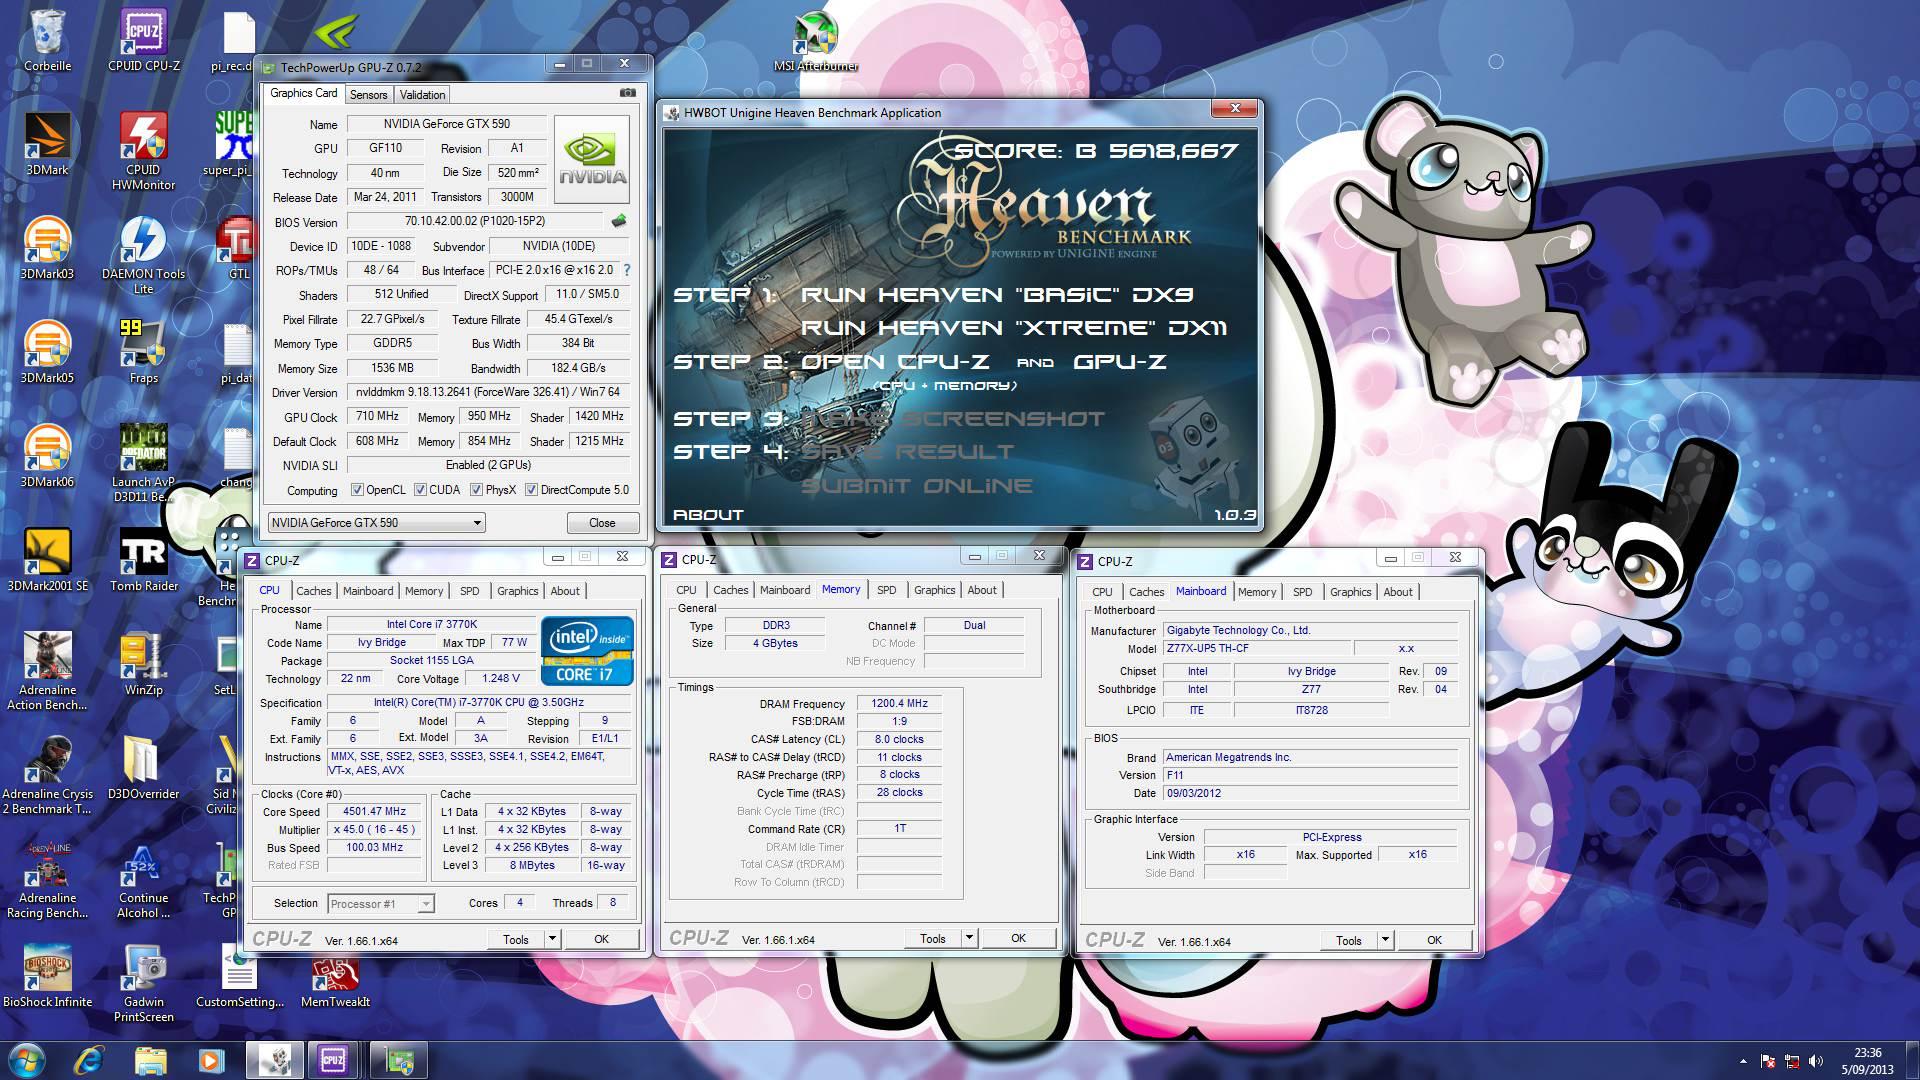Open Gadwin PrintScreen shortcut
The width and height of the screenshot is (1920, 1080).
pos(144,983)
